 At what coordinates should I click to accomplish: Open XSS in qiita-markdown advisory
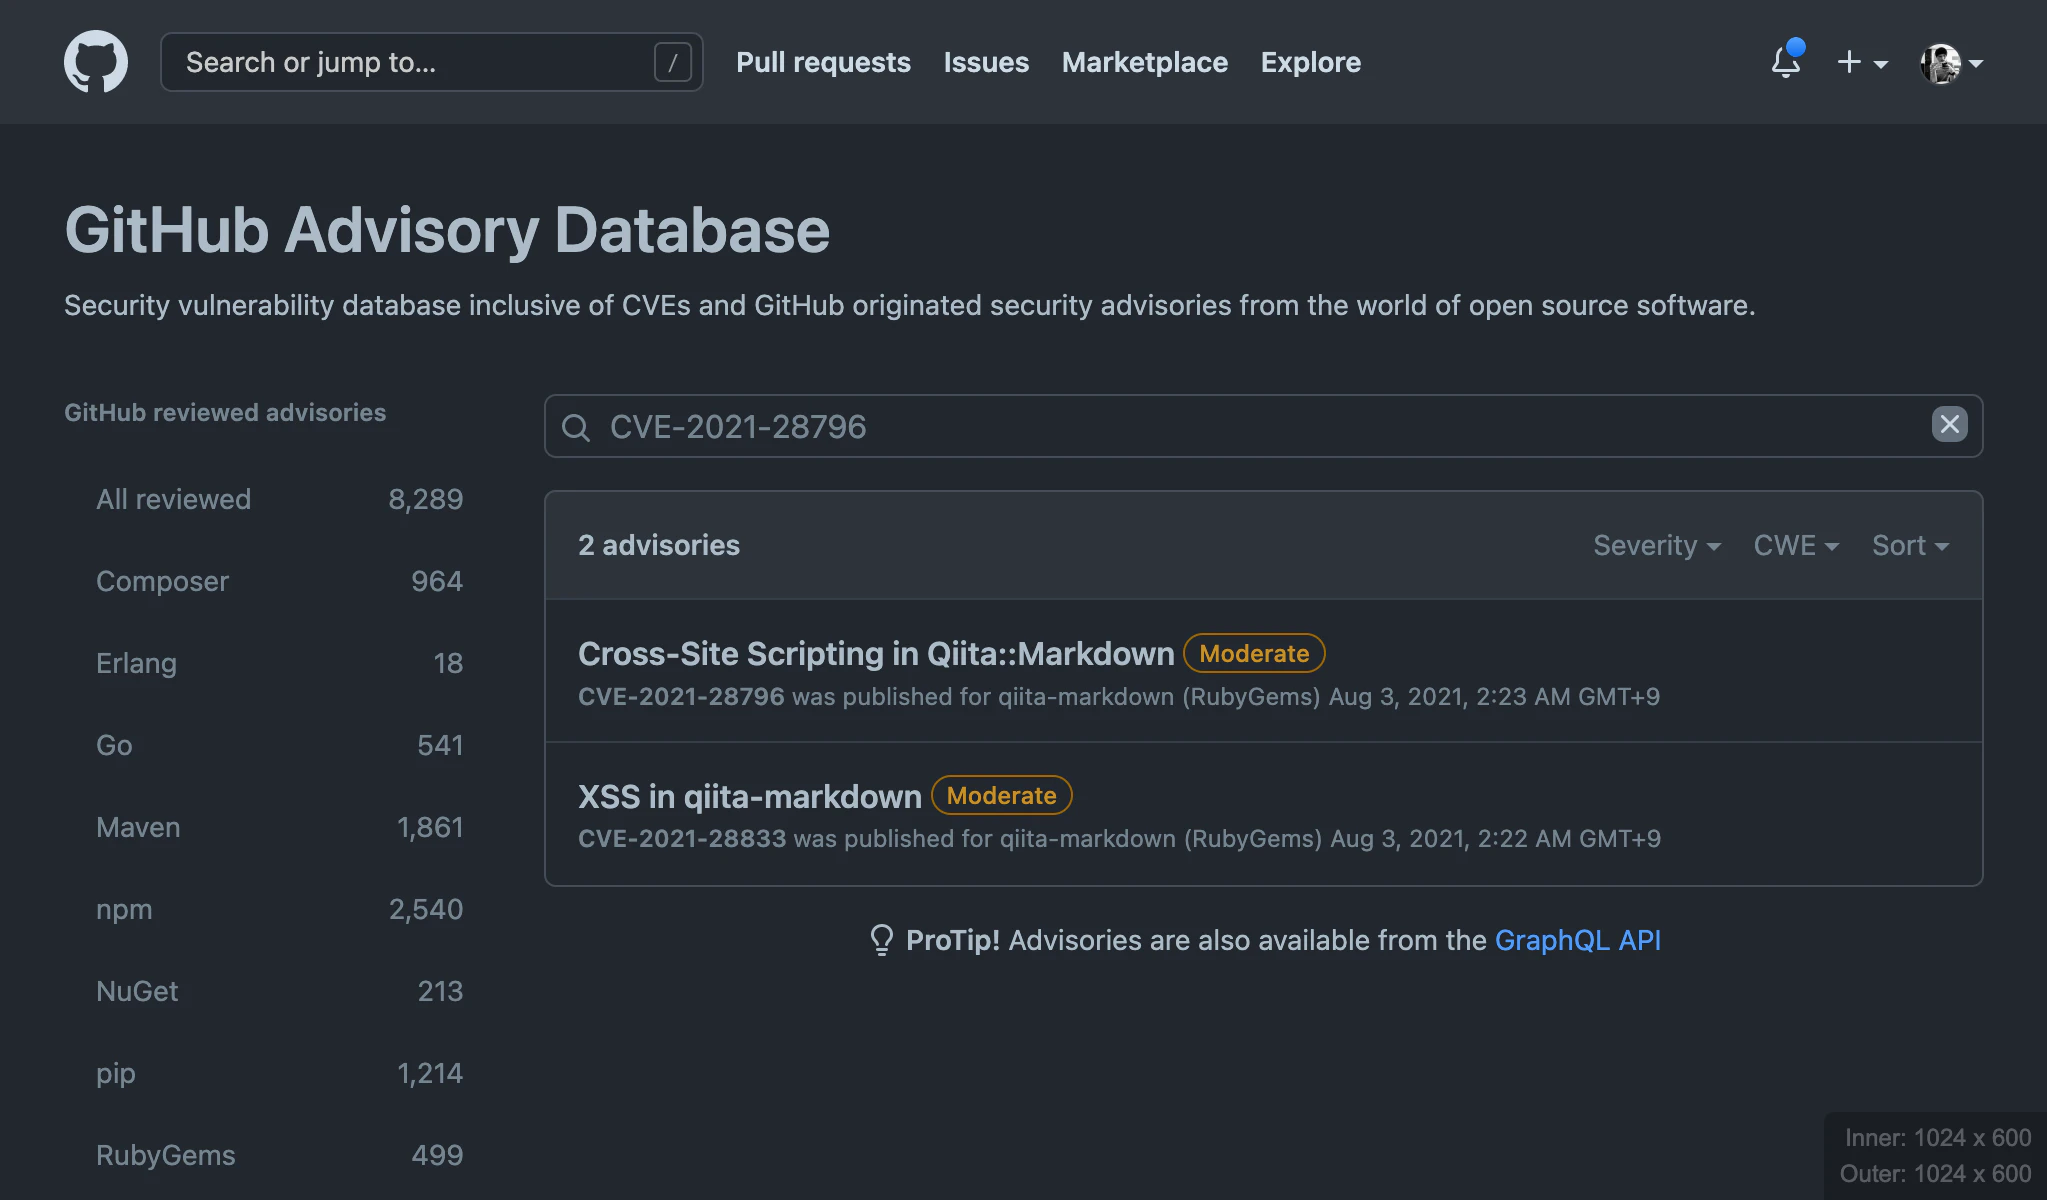[x=750, y=796]
